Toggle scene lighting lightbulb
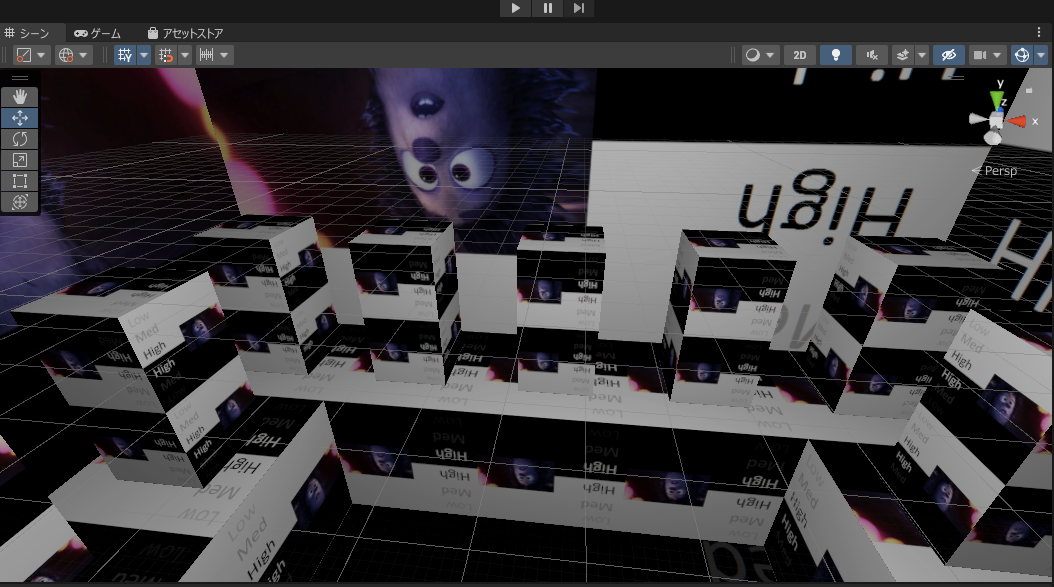The image size is (1054, 587). pos(836,55)
